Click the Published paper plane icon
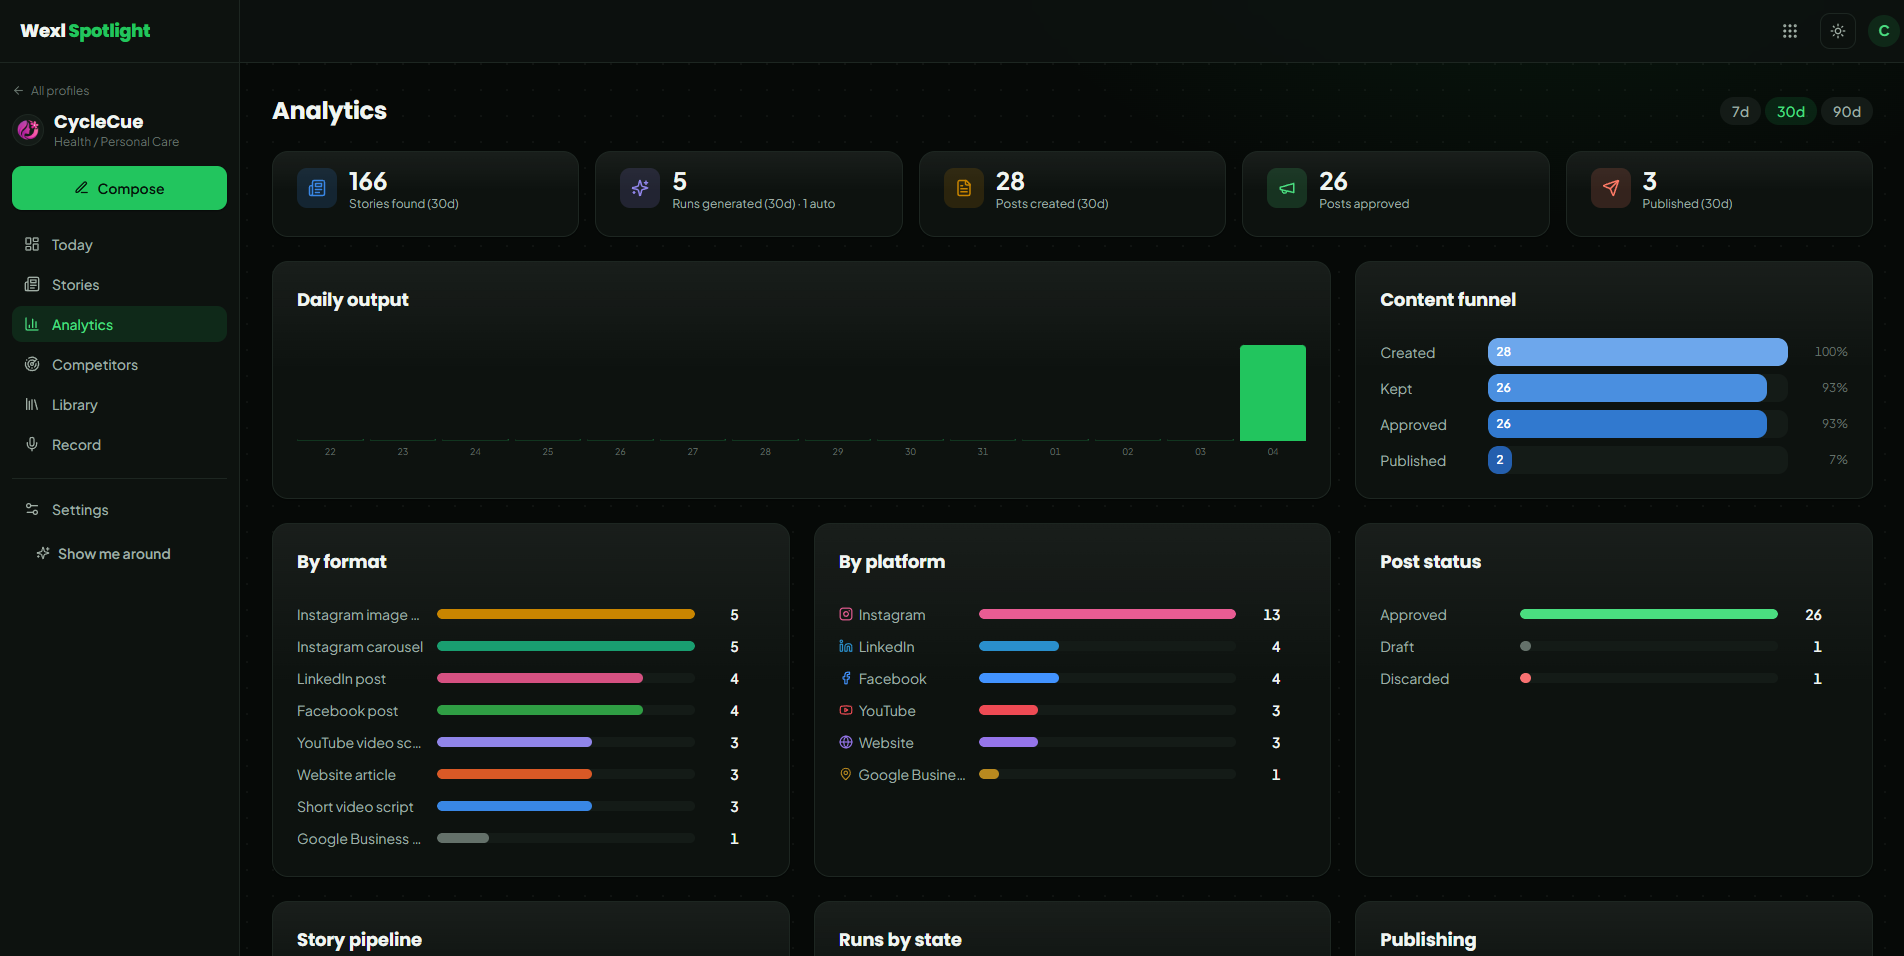 click(x=1611, y=188)
